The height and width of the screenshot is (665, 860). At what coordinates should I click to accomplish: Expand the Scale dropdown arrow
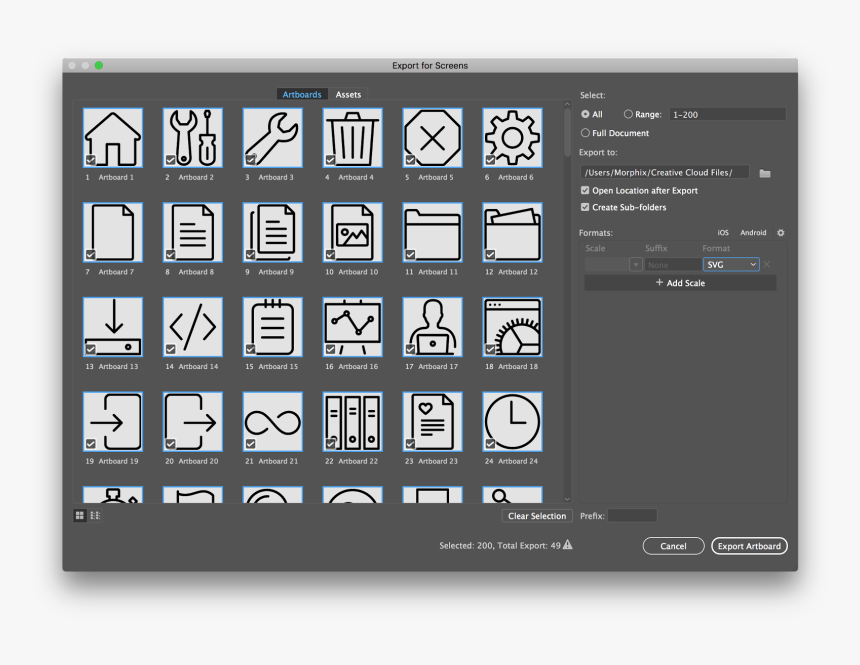(x=636, y=265)
